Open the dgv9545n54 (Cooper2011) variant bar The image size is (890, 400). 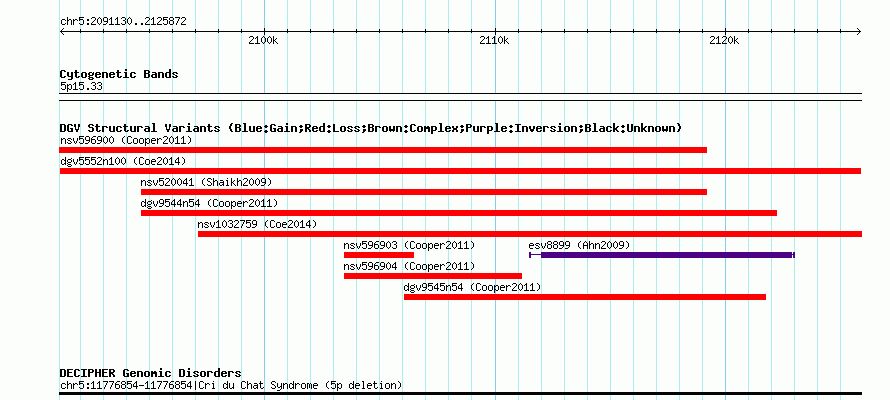585,297
